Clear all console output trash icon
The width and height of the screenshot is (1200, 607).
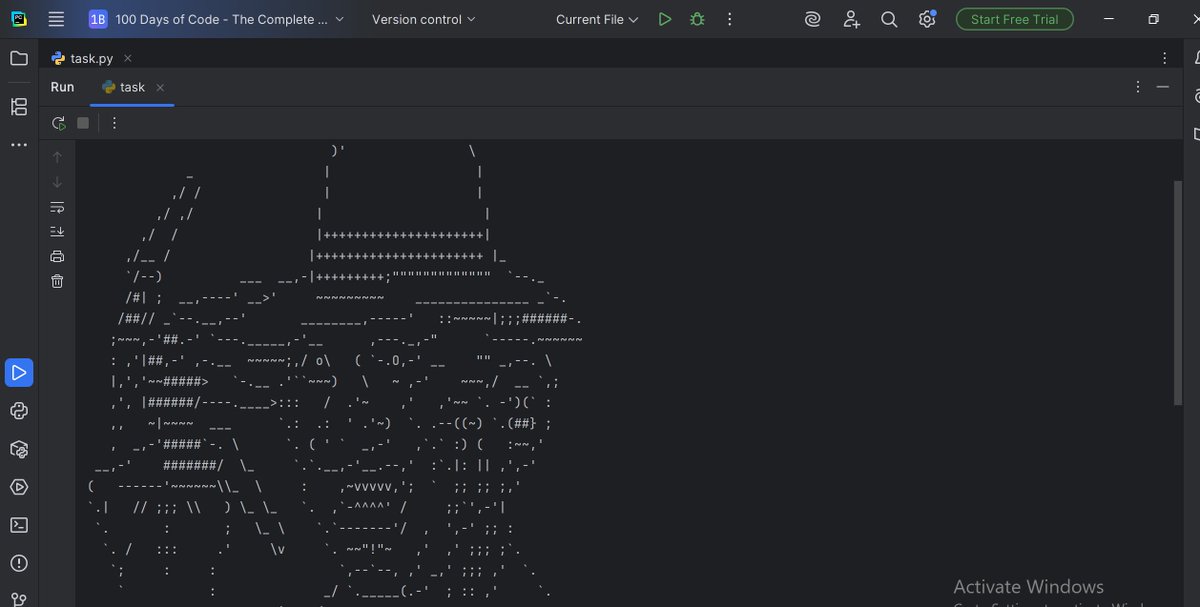pyautogui.click(x=57, y=281)
